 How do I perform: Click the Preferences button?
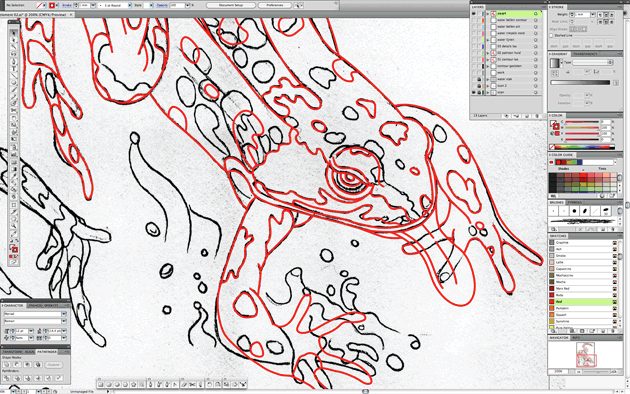(275, 5)
